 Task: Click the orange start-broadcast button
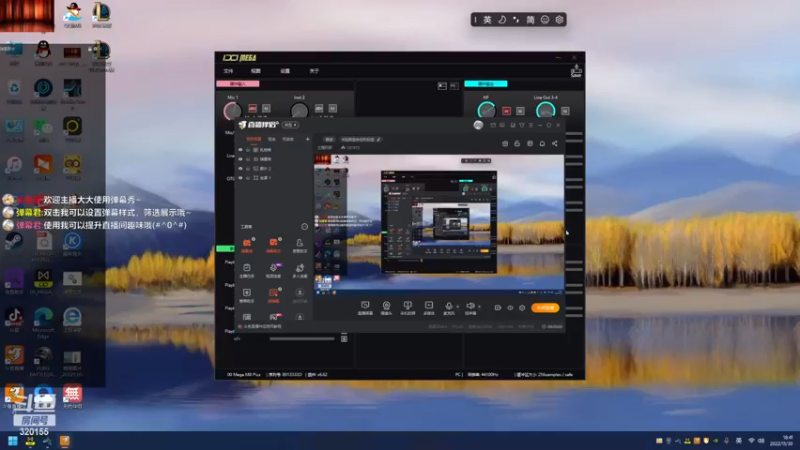coord(545,308)
